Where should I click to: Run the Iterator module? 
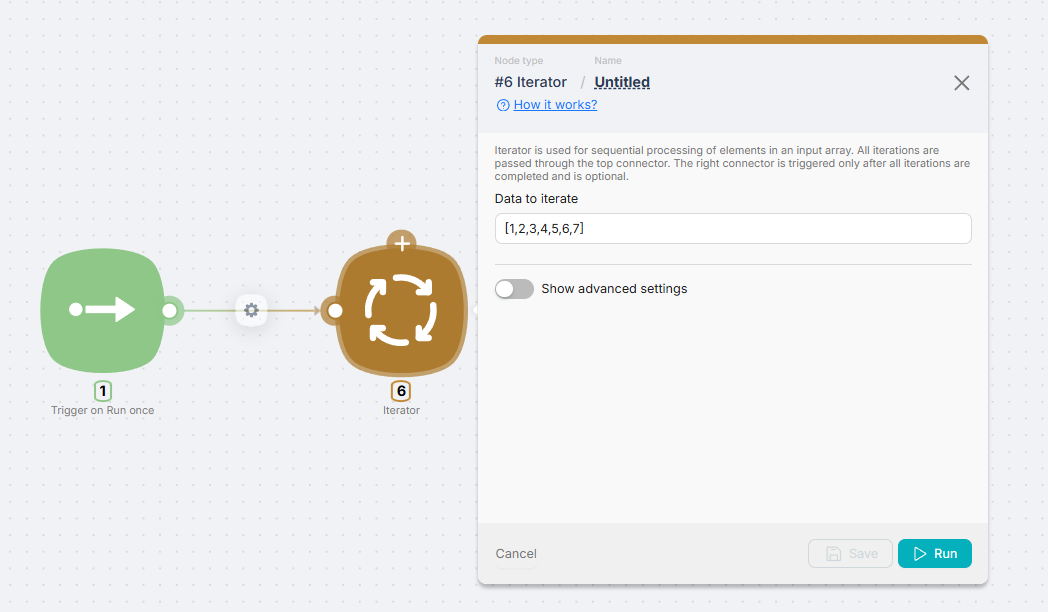[x=934, y=553]
